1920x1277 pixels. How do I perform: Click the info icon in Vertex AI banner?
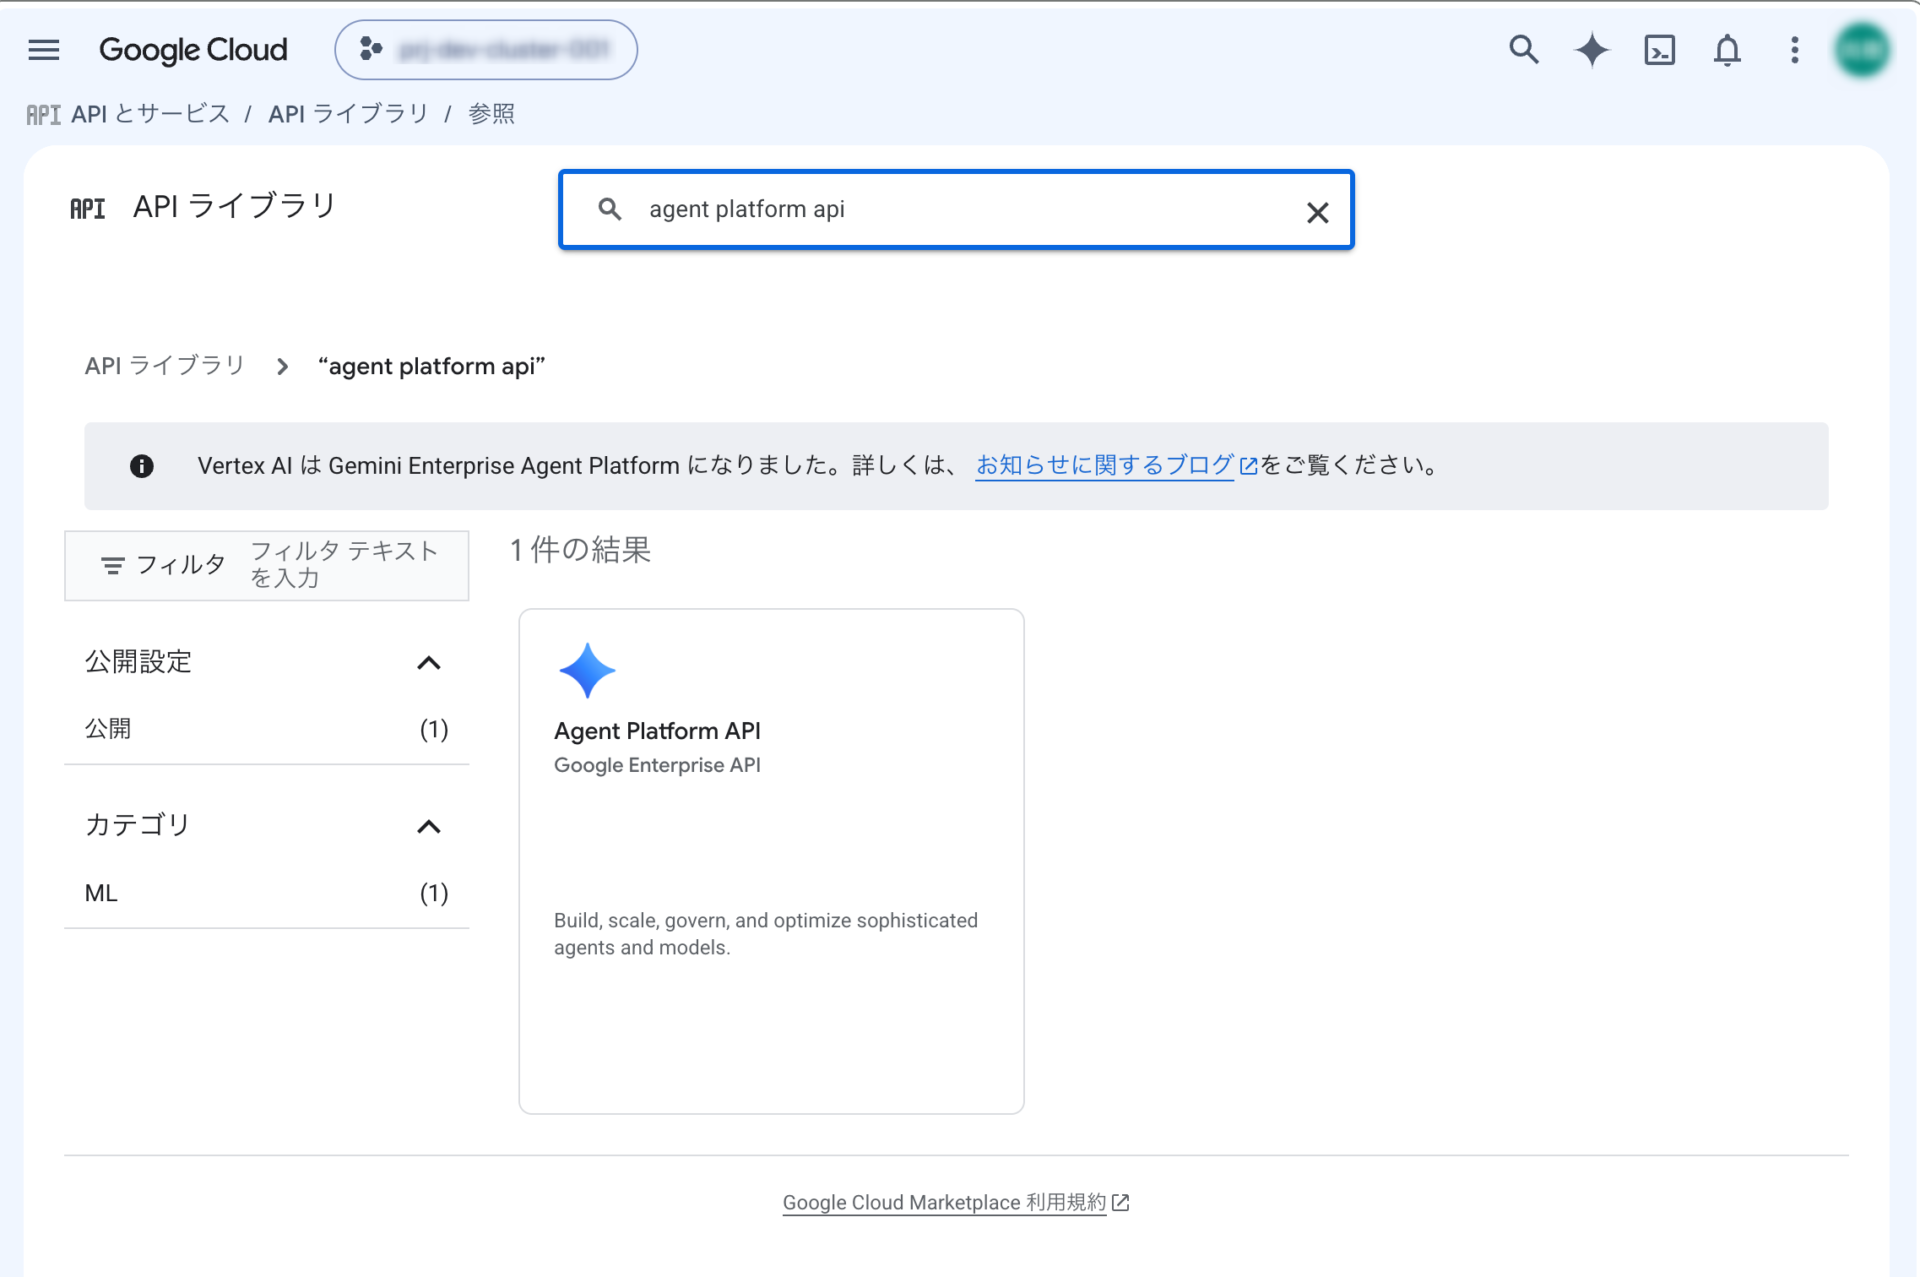coord(142,466)
